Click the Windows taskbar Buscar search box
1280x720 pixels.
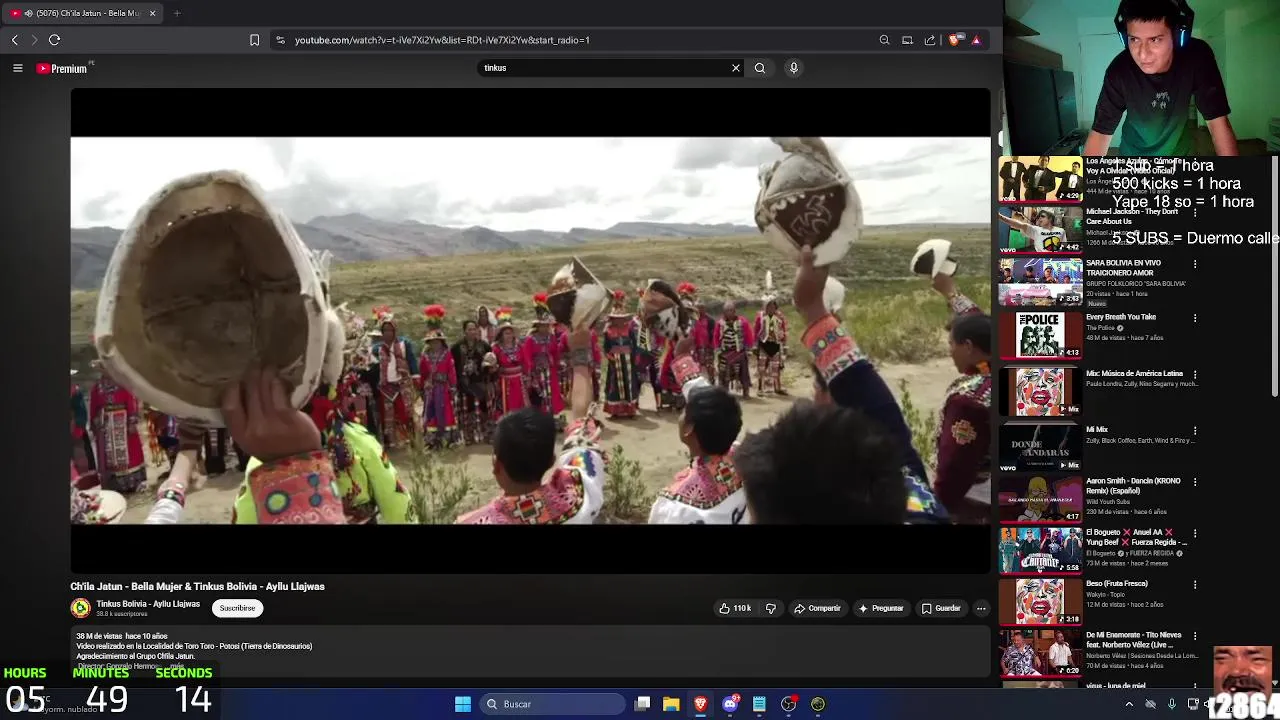coord(551,704)
